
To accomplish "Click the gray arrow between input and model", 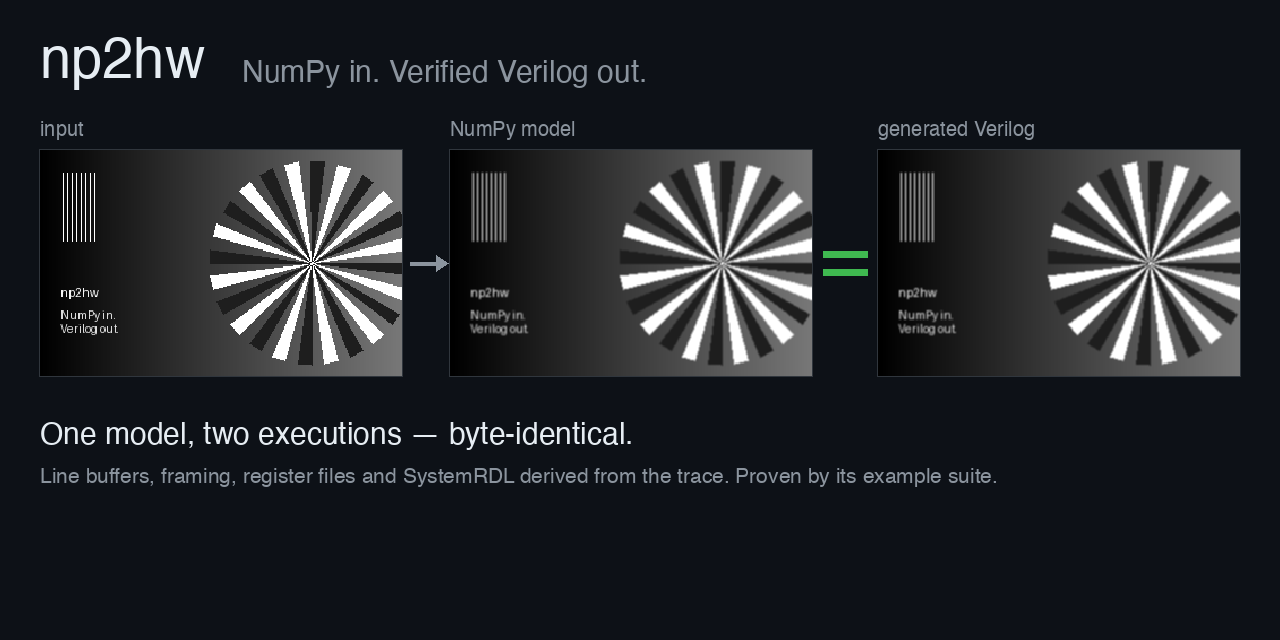I will point(429,263).
